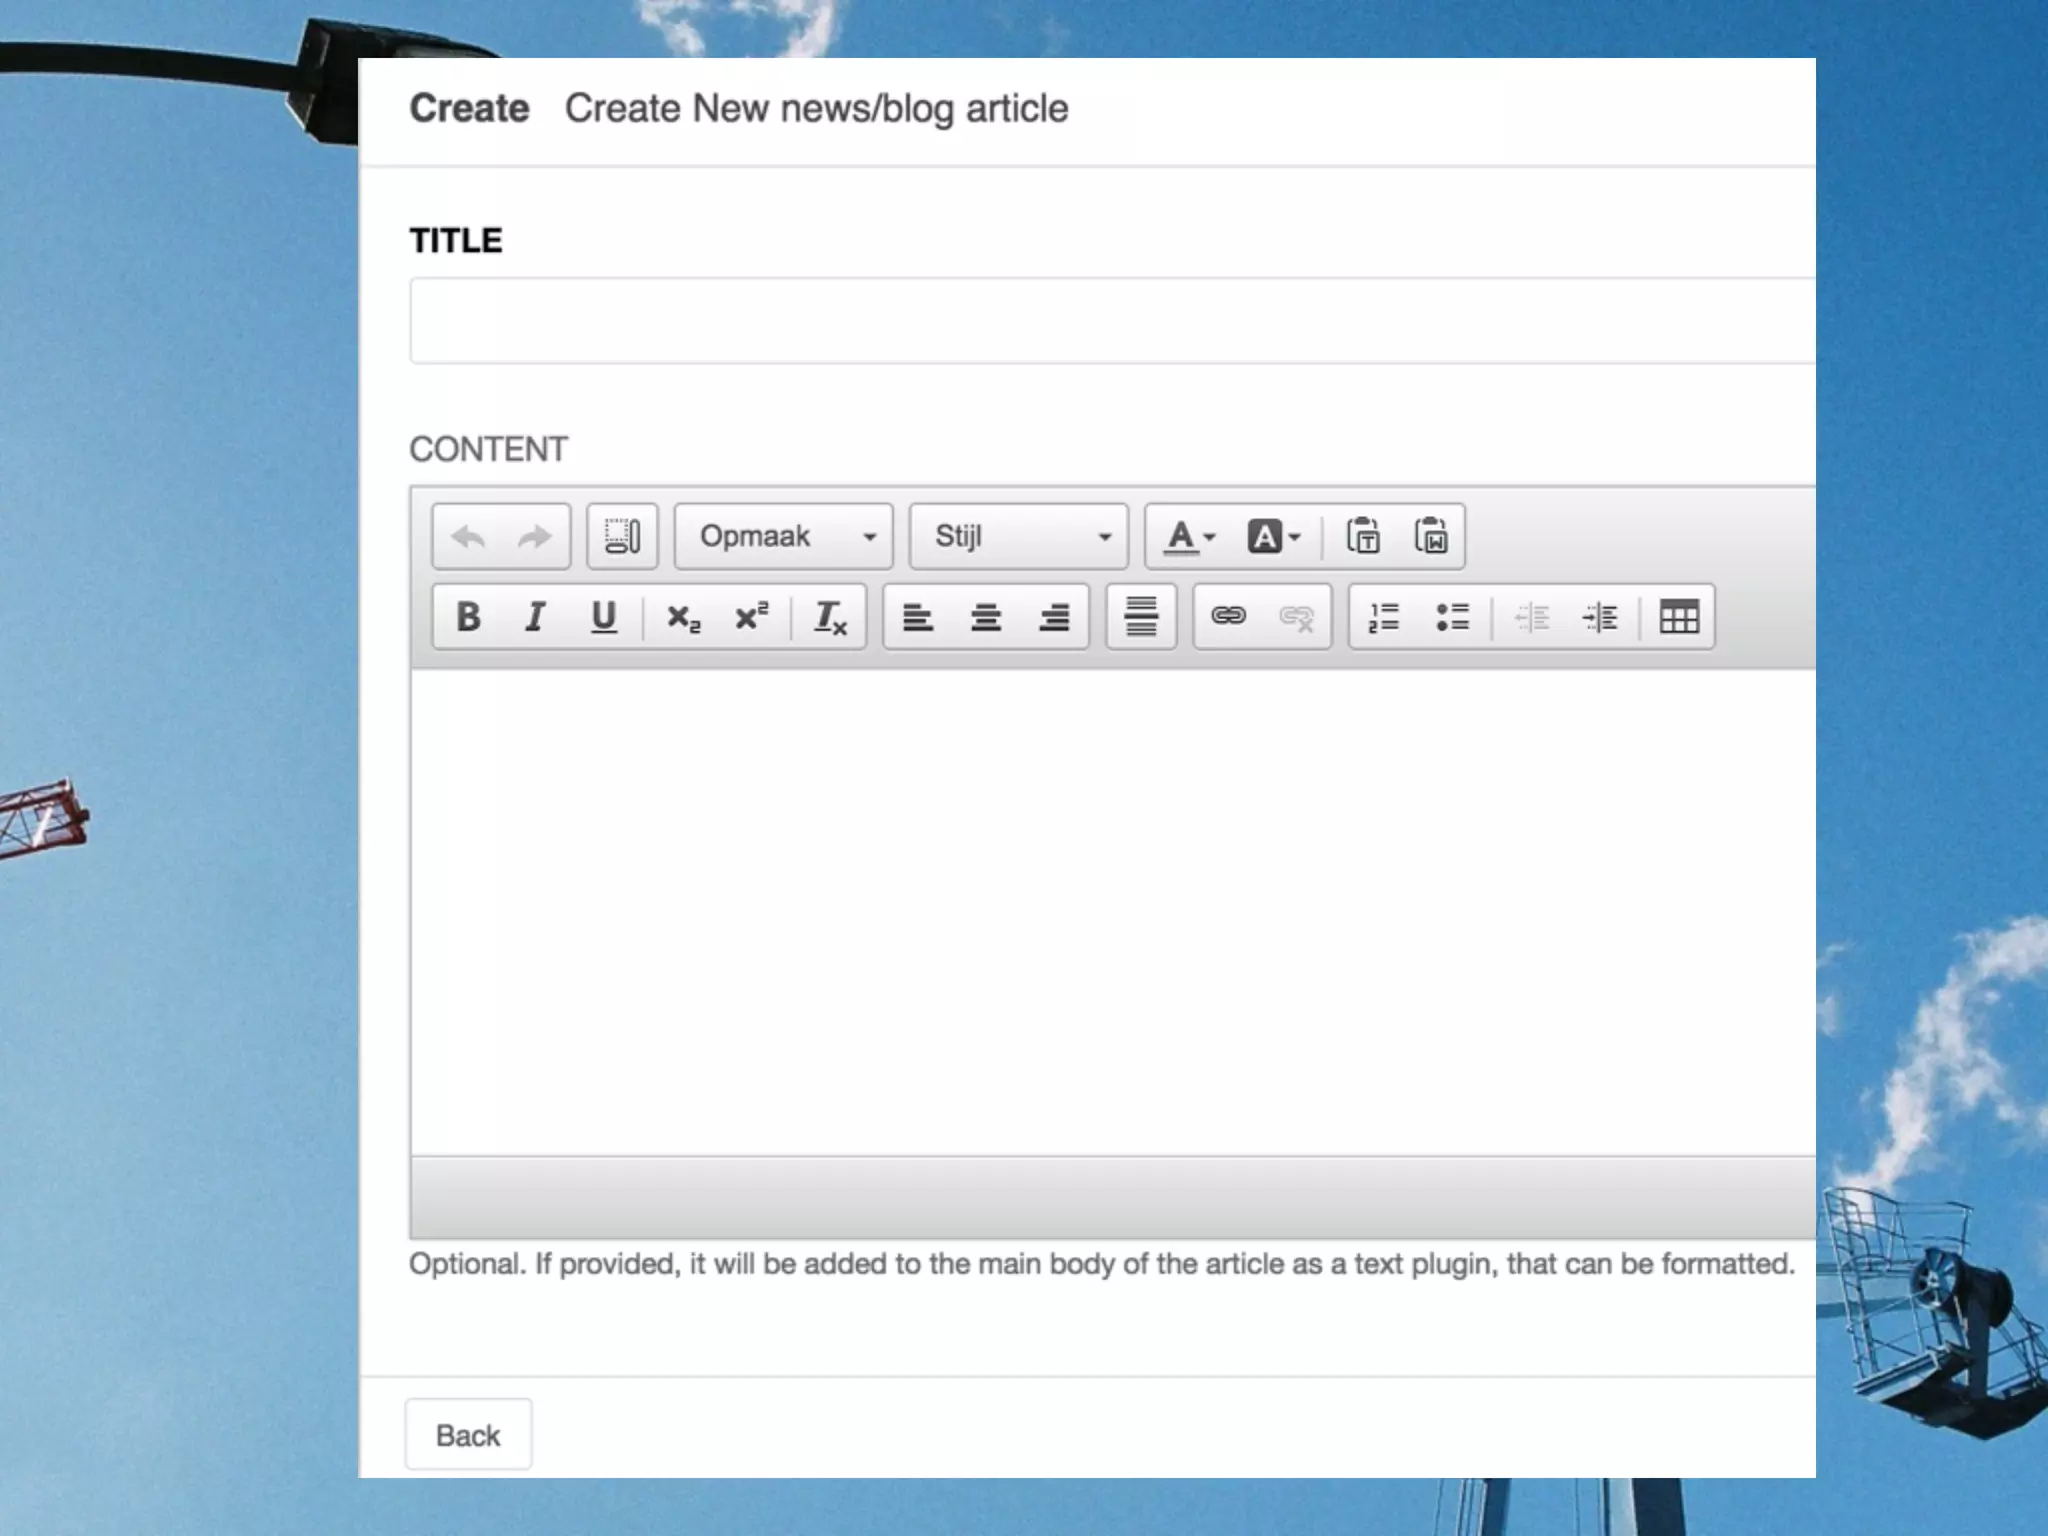Center align the text
The image size is (2048, 1536).
tap(986, 618)
